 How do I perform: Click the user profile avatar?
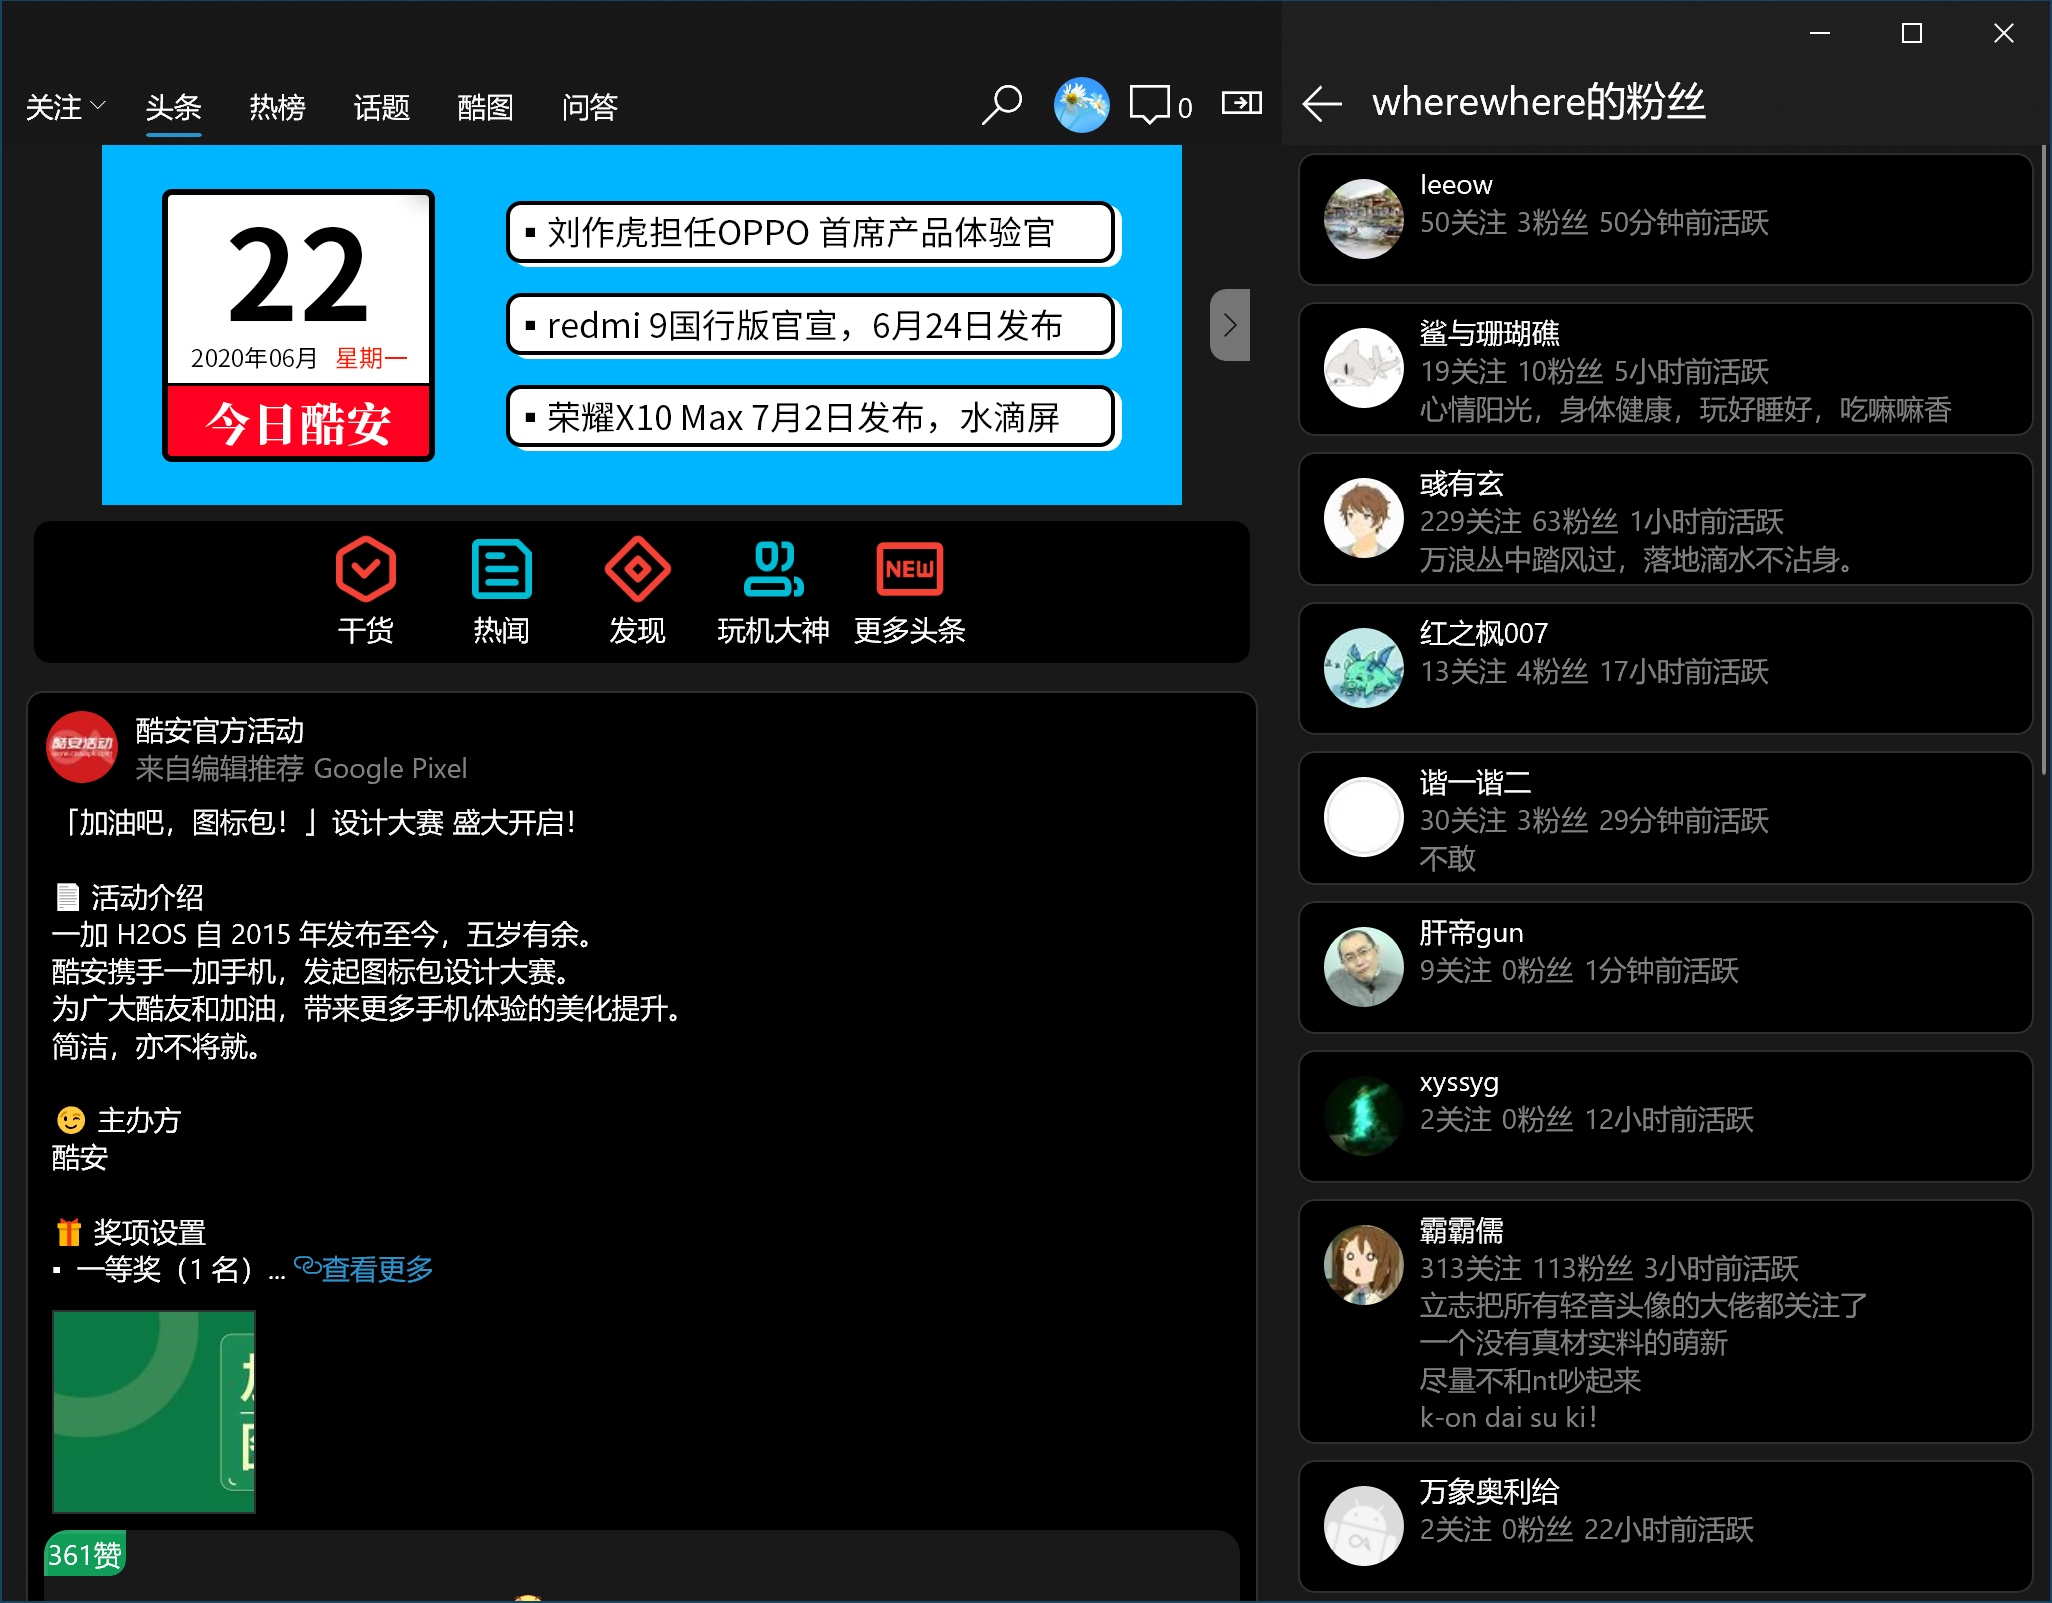[1081, 105]
